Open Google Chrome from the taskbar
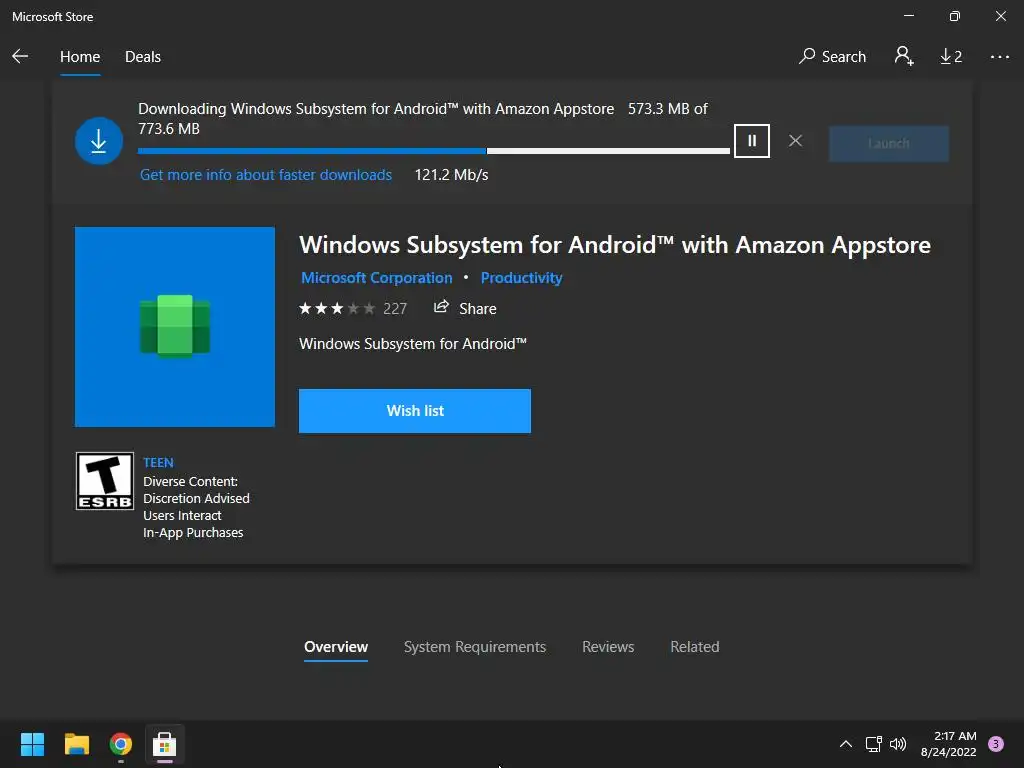1024x768 pixels. (121, 744)
